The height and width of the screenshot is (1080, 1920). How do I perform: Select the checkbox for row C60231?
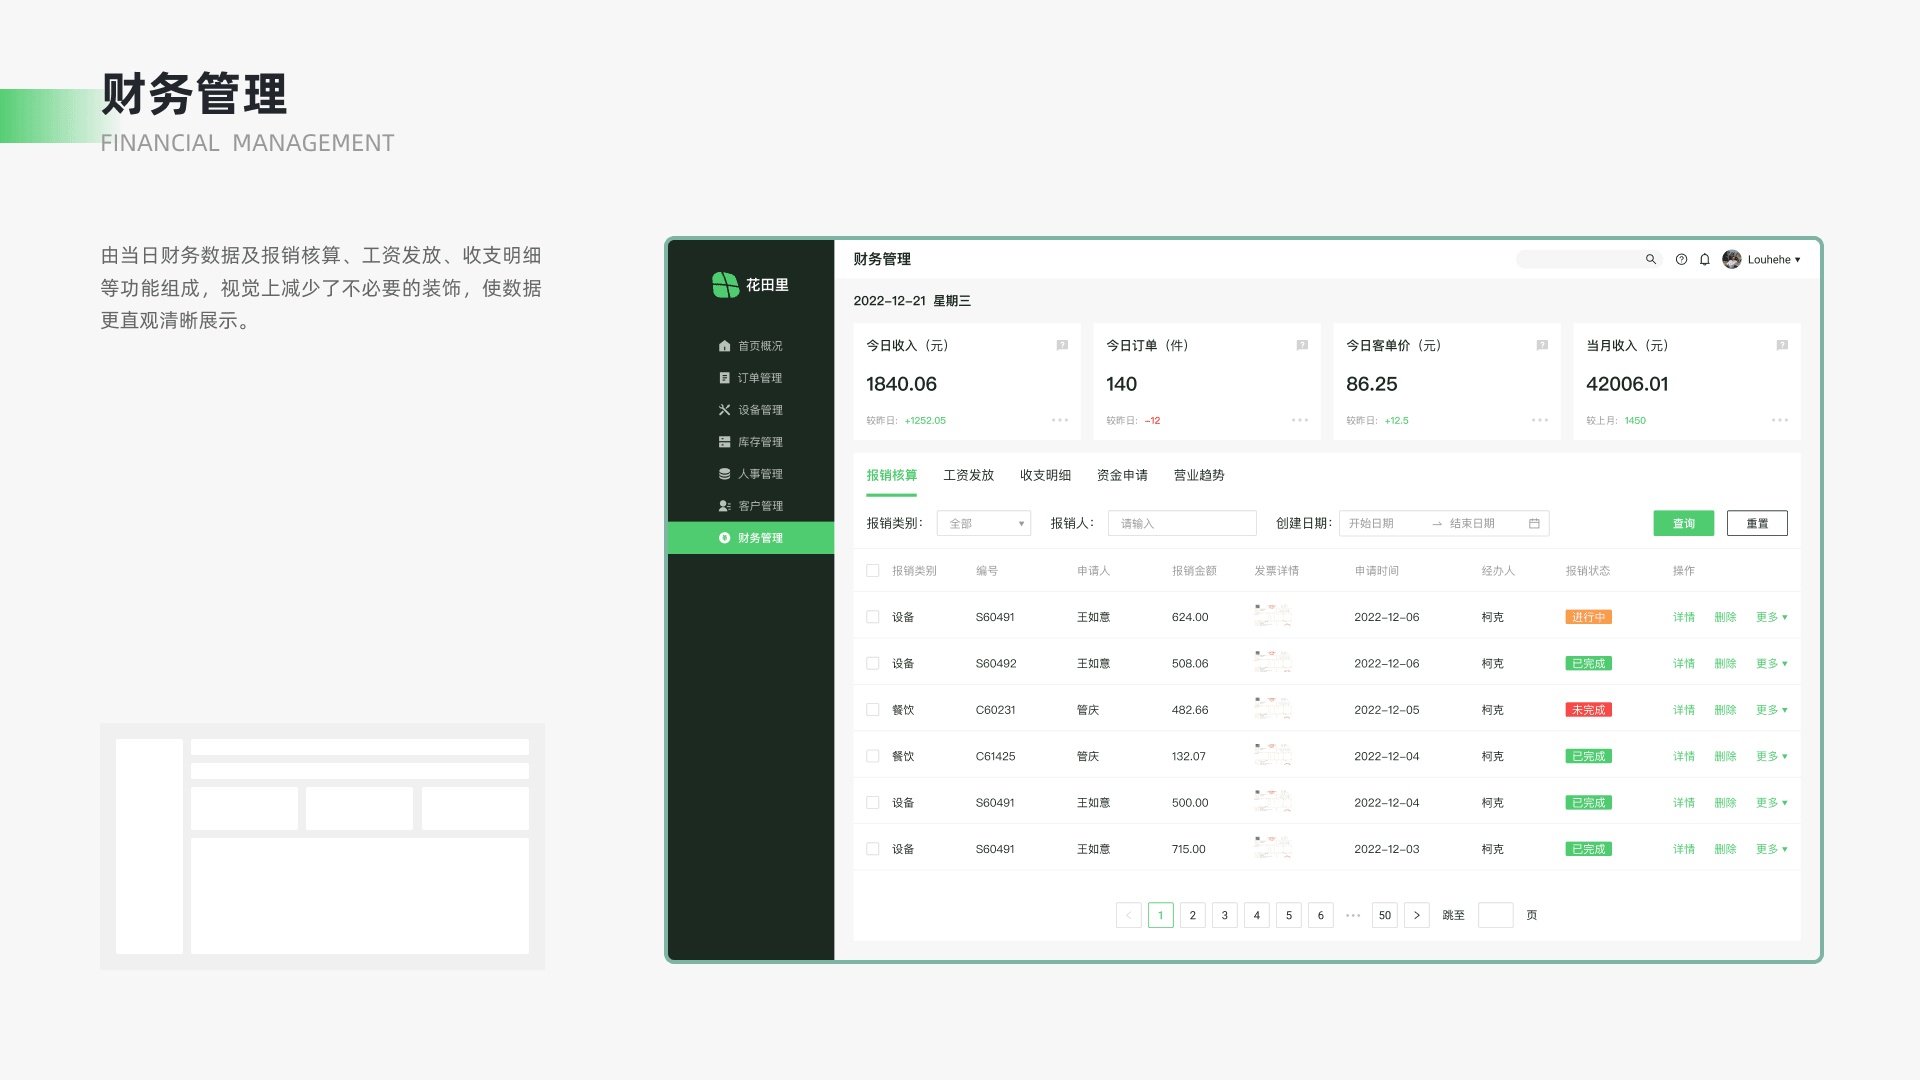pos(873,710)
